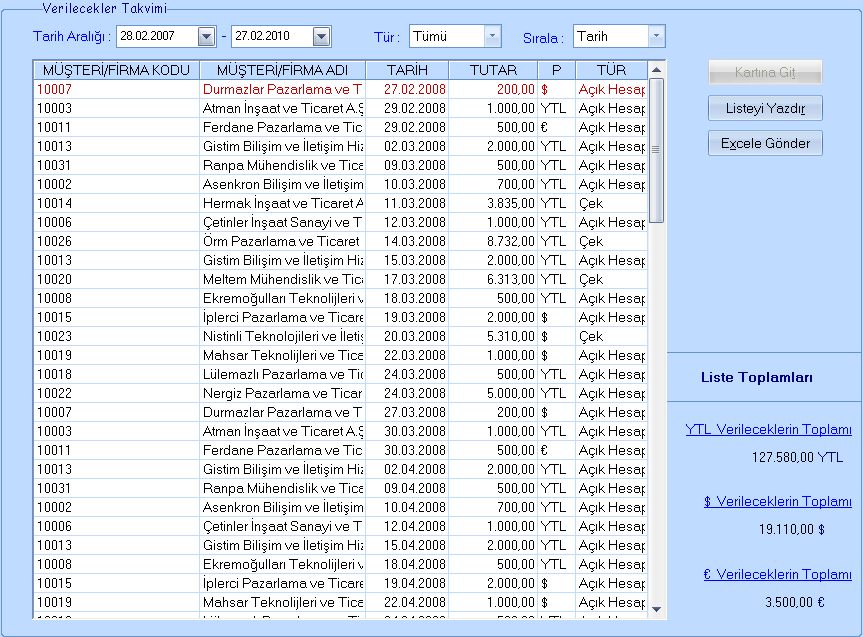Image resolution: width=863 pixels, height=637 pixels.
Task: Click the Nergiz Pazarlama name cell
Action: 282,394
